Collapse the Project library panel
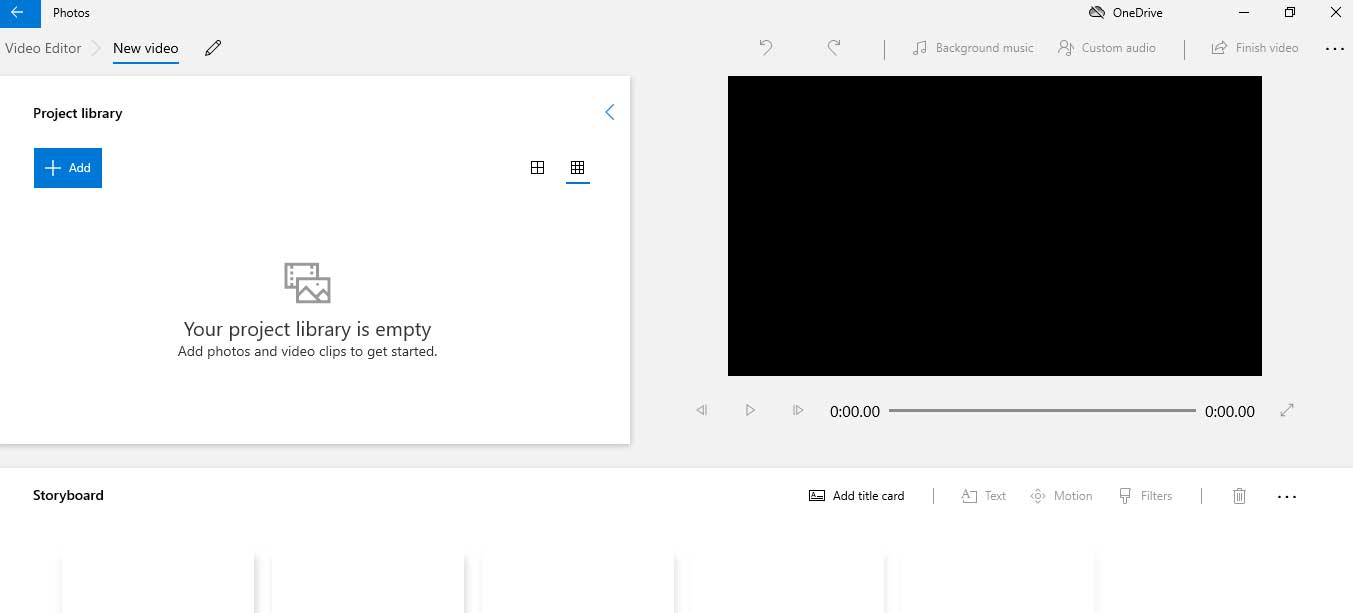1353x613 pixels. pos(610,112)
